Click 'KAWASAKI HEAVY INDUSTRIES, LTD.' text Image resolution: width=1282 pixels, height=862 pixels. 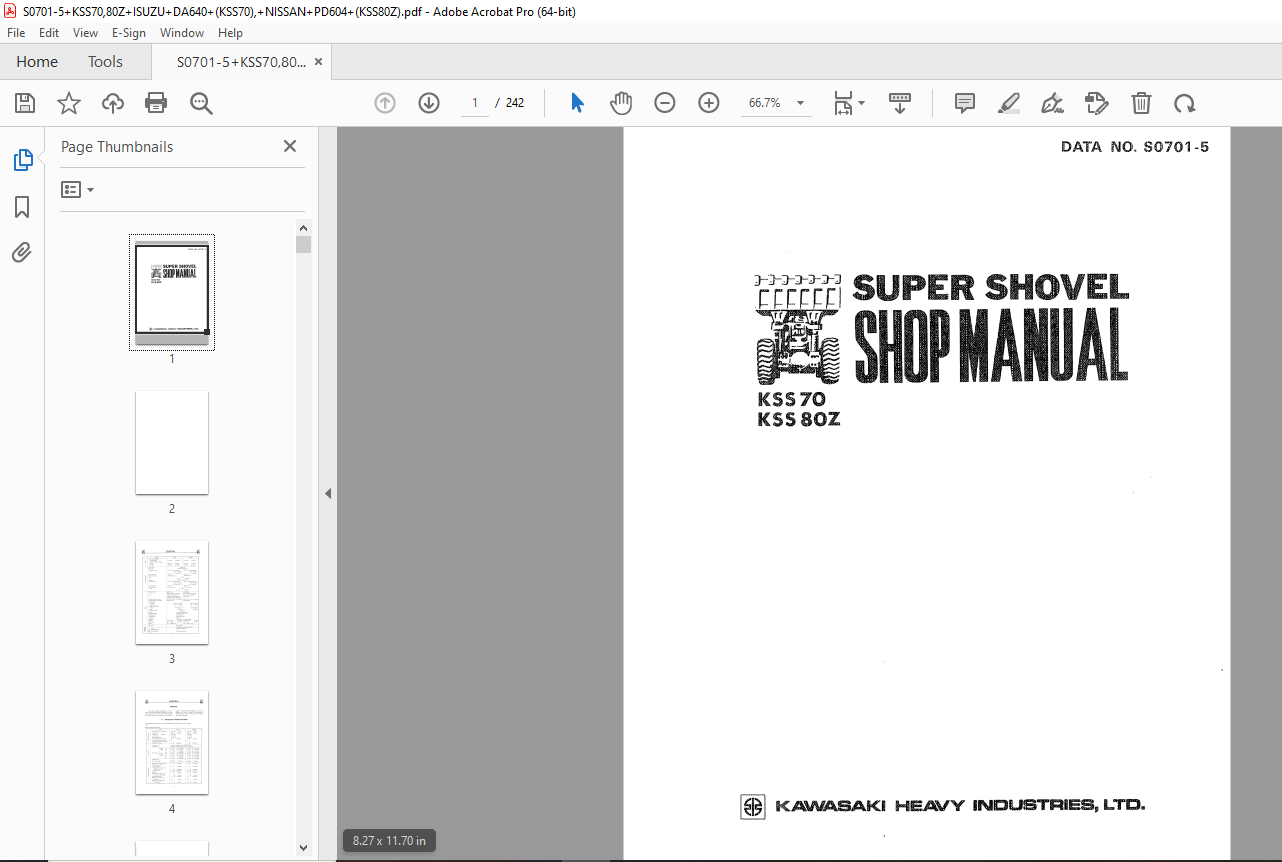point(960,806)
